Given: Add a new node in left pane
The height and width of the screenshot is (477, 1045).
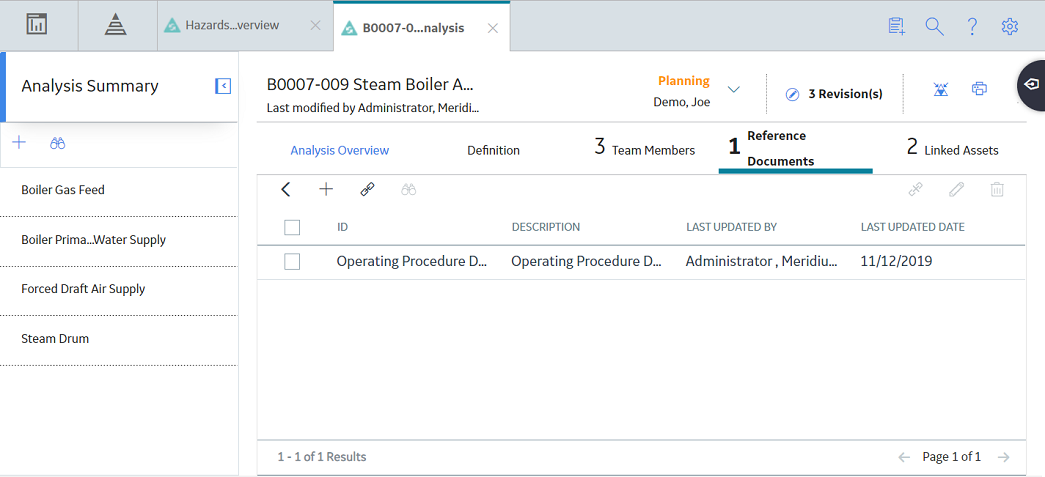Looking at the screenshot, I should (19, 143).
